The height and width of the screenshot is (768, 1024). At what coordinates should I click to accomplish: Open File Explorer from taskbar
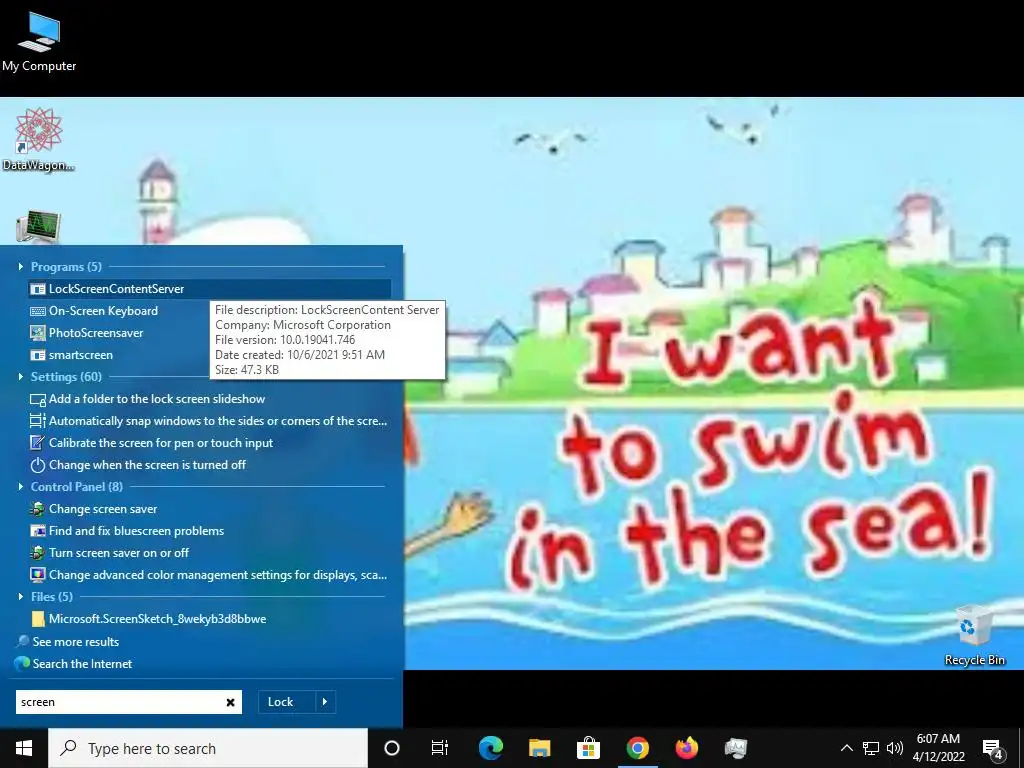pos(539,748)
